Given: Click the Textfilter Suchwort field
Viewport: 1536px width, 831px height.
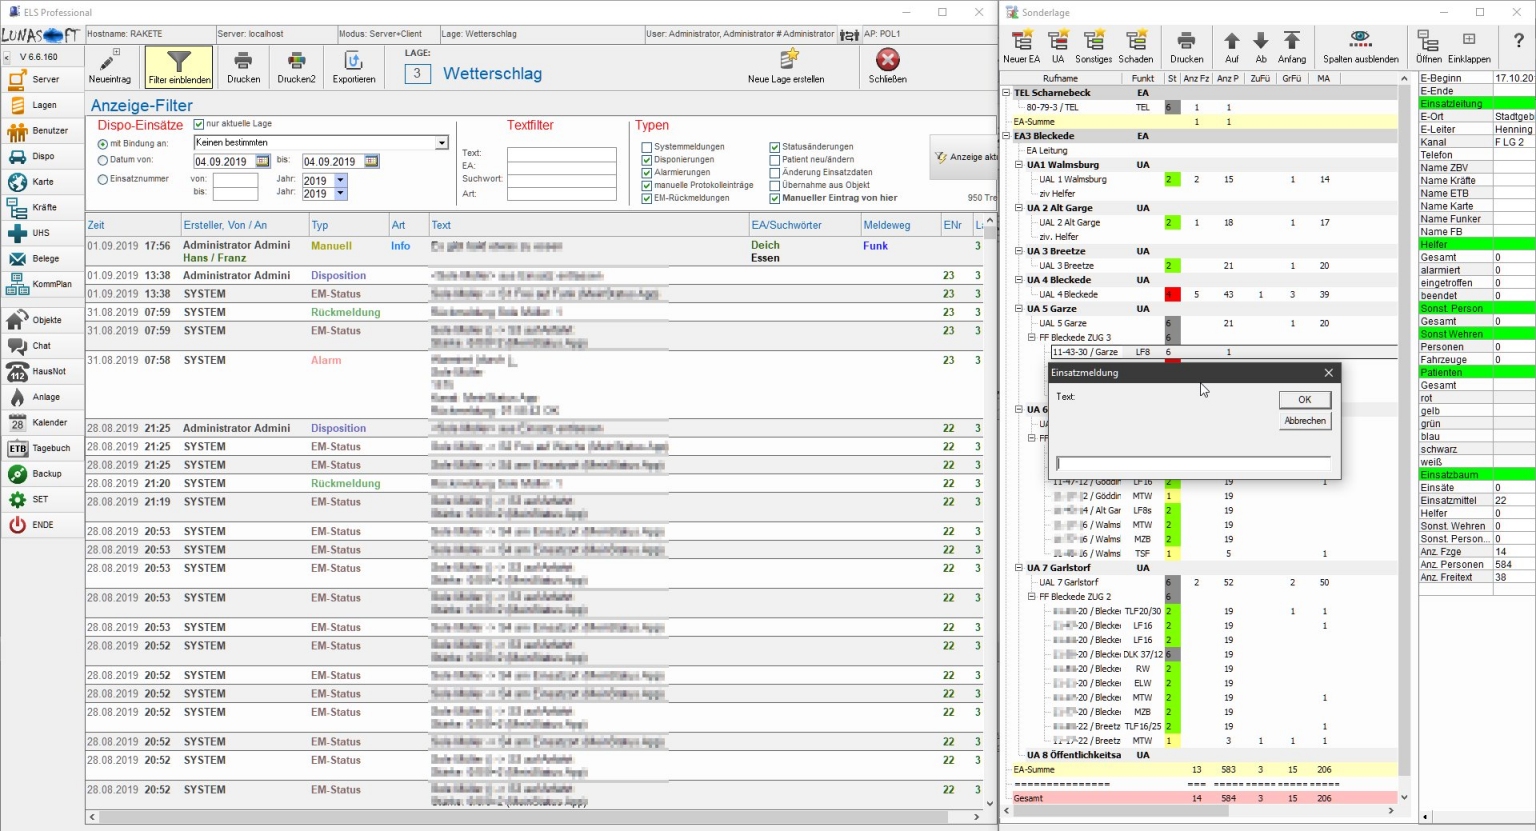Looking at the screenshot, I should pos(561,180).
